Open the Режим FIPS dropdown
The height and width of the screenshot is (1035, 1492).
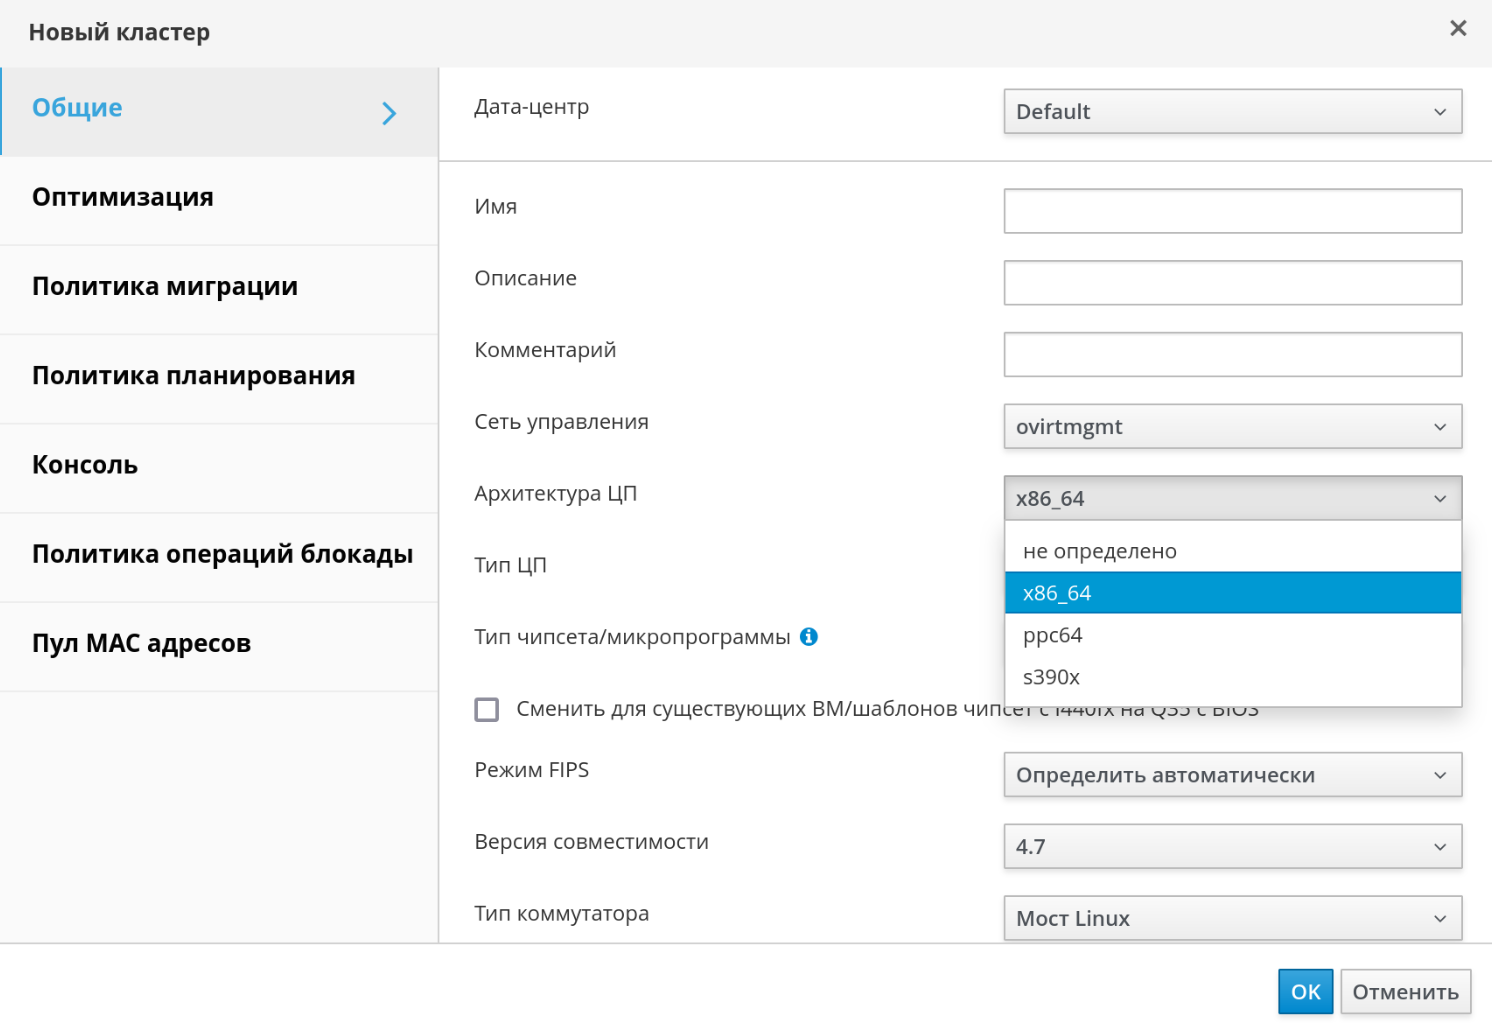tap(1232, 775)
